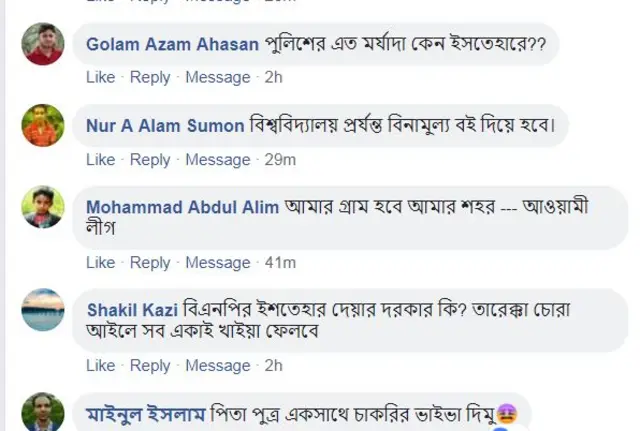Visit Mohammad Abdul Alim's profile name
Screen dimensions: 640x431
(x=184, y=207)
